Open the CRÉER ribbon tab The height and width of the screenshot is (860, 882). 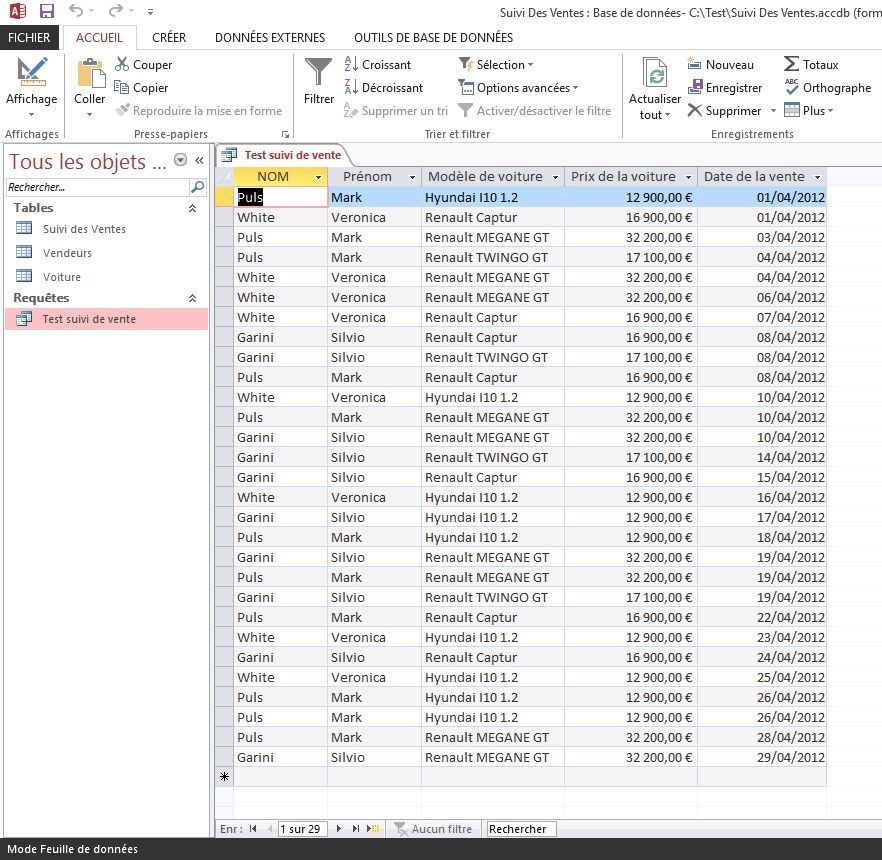(x=169, y=37)
